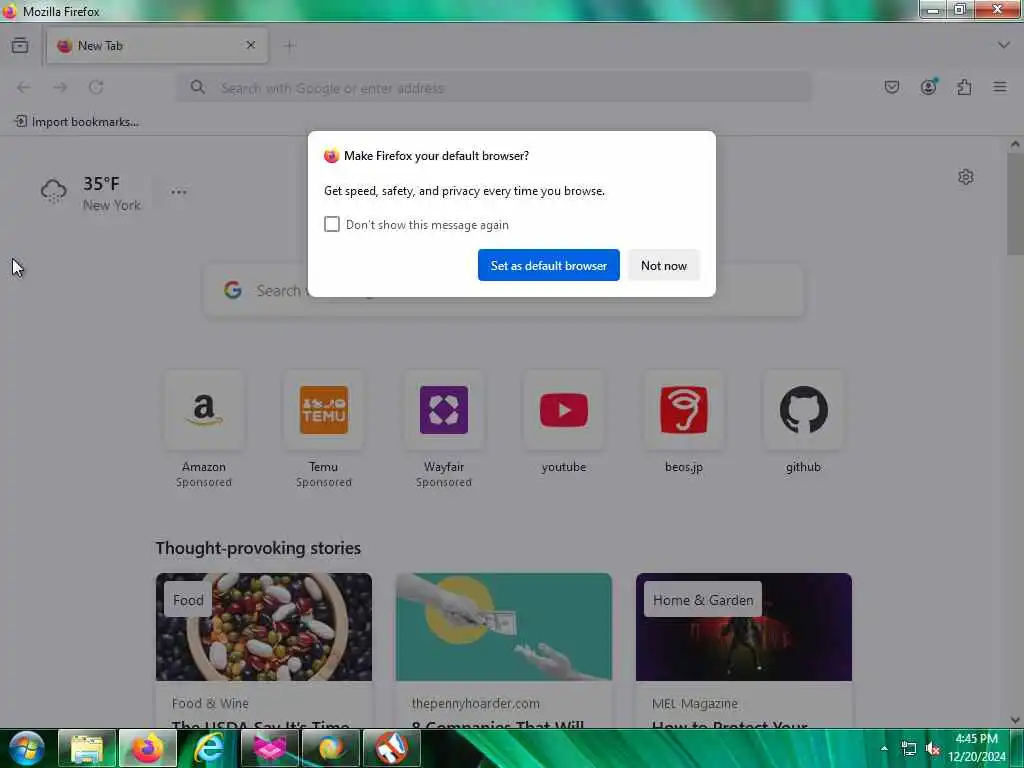1024x768 pixels.
Task: Open the application hamburger menu
Action: tap(1000, 88)
